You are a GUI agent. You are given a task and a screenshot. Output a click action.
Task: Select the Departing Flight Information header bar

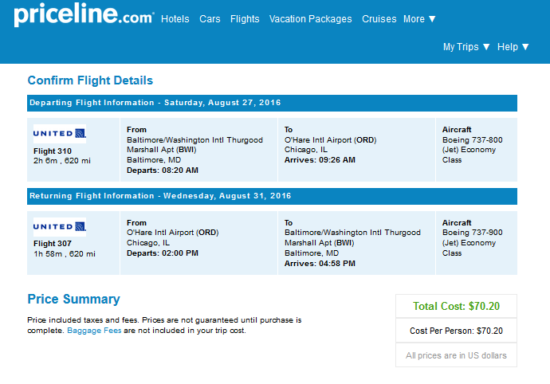[272, 103]
